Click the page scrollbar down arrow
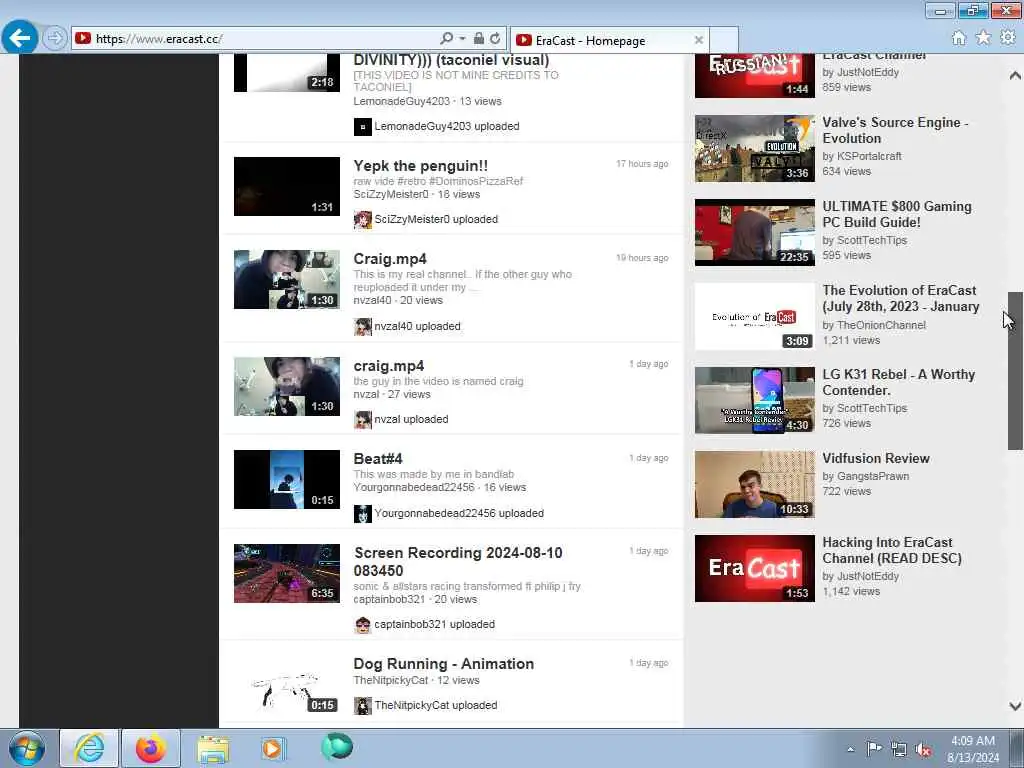The height and width of the screenshot is (768, 1024). click(x=1015, y=706)
